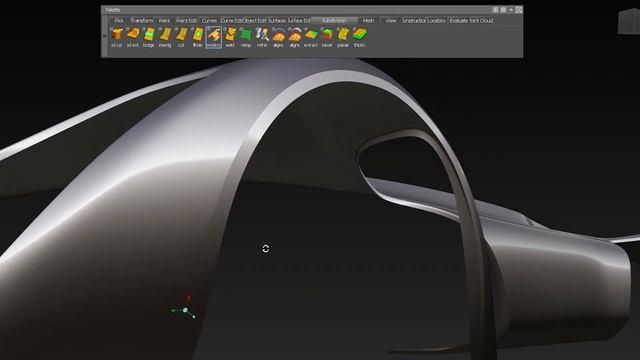This screenshot has height=360, width=640.
Task: Select the bridge tool icon
Action: click(149, 37)
